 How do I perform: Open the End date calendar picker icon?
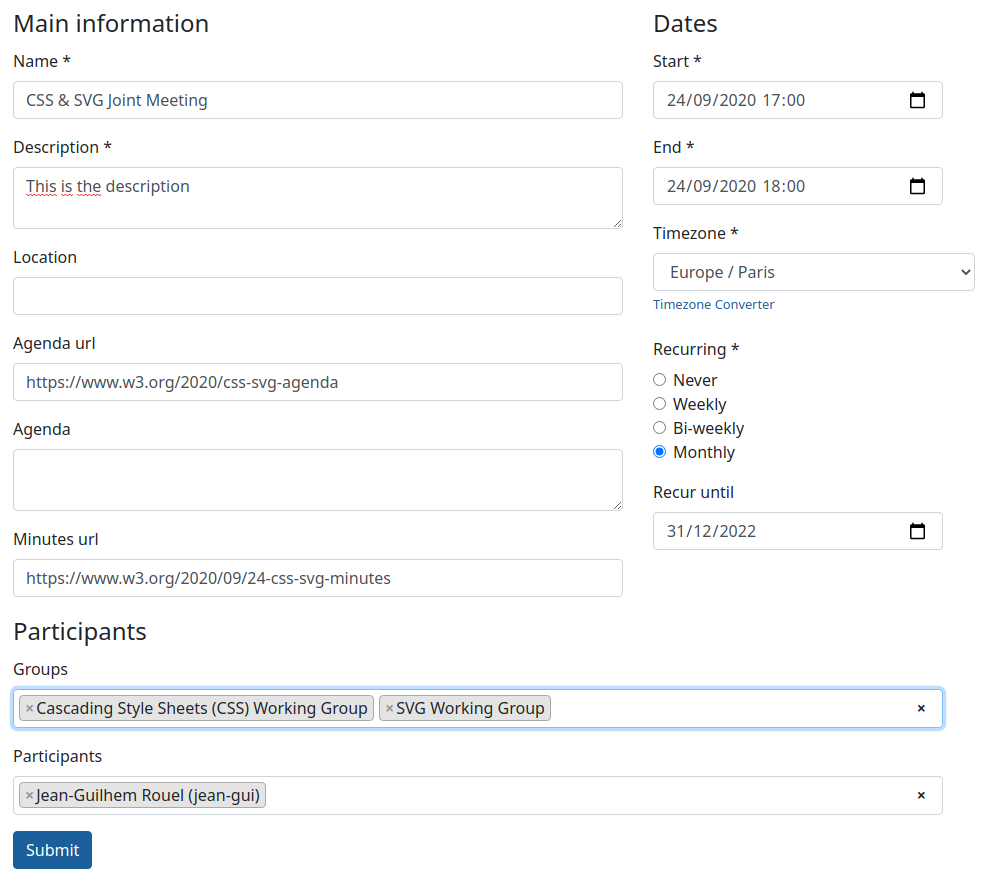coord(917,186)
